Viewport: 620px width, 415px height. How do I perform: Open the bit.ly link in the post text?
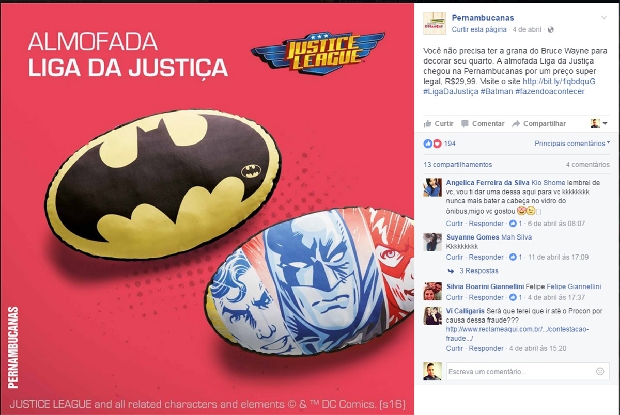[559, 81]
